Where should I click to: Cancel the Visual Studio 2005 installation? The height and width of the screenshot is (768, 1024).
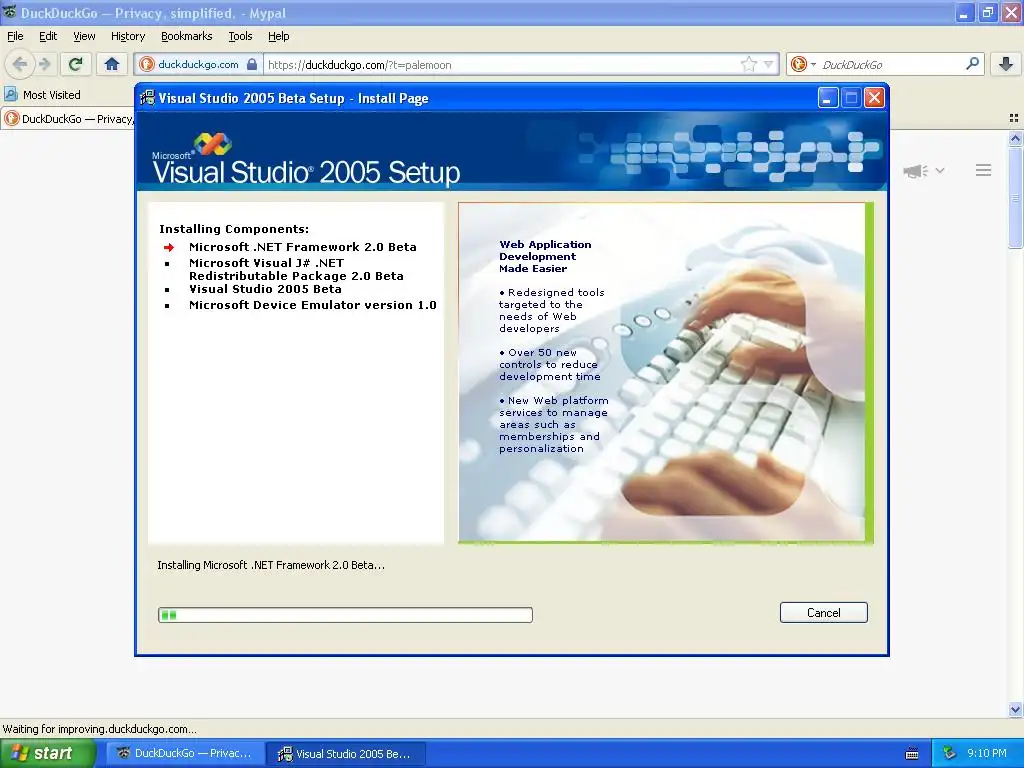824,613
